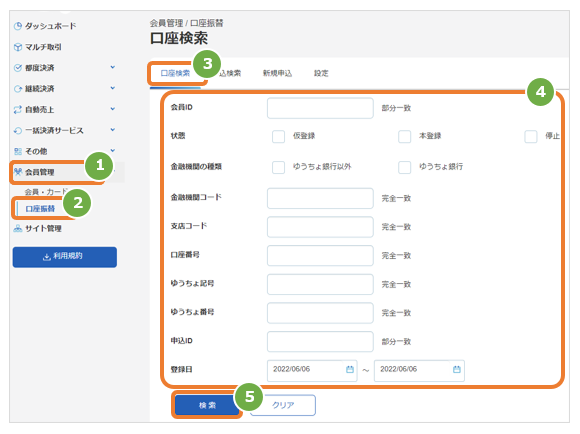Focus the 支店コード input field
580x434 pixels.
(320, 227)
